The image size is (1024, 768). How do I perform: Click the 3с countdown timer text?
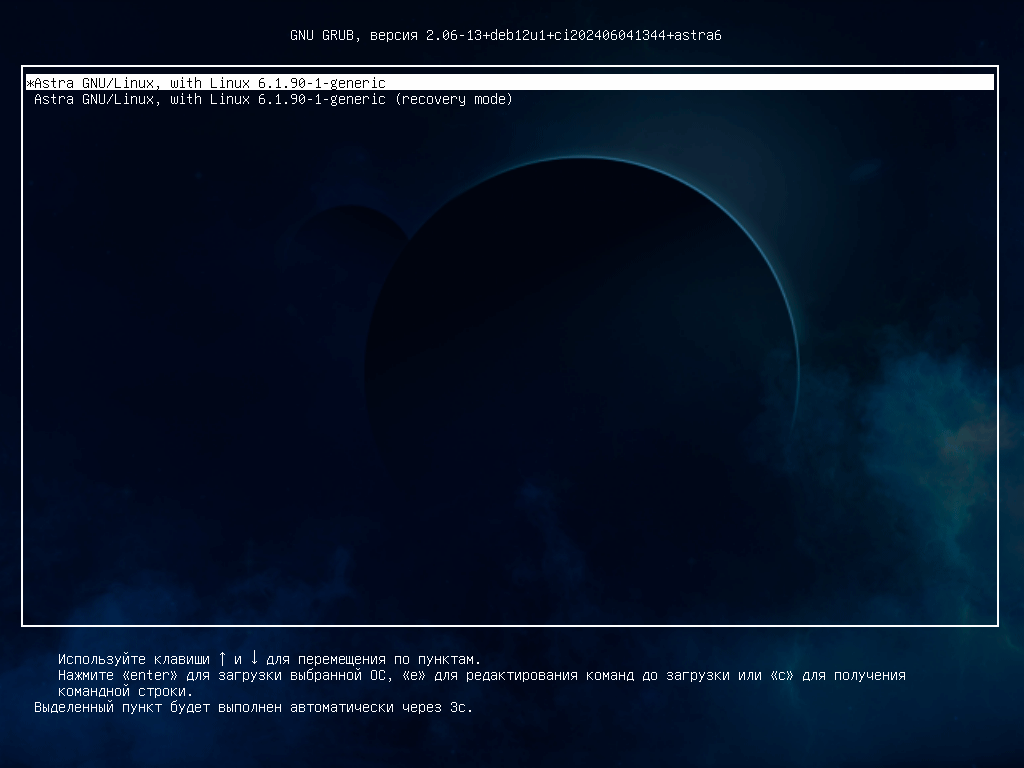pyautogui.click(x=457, y=708)
